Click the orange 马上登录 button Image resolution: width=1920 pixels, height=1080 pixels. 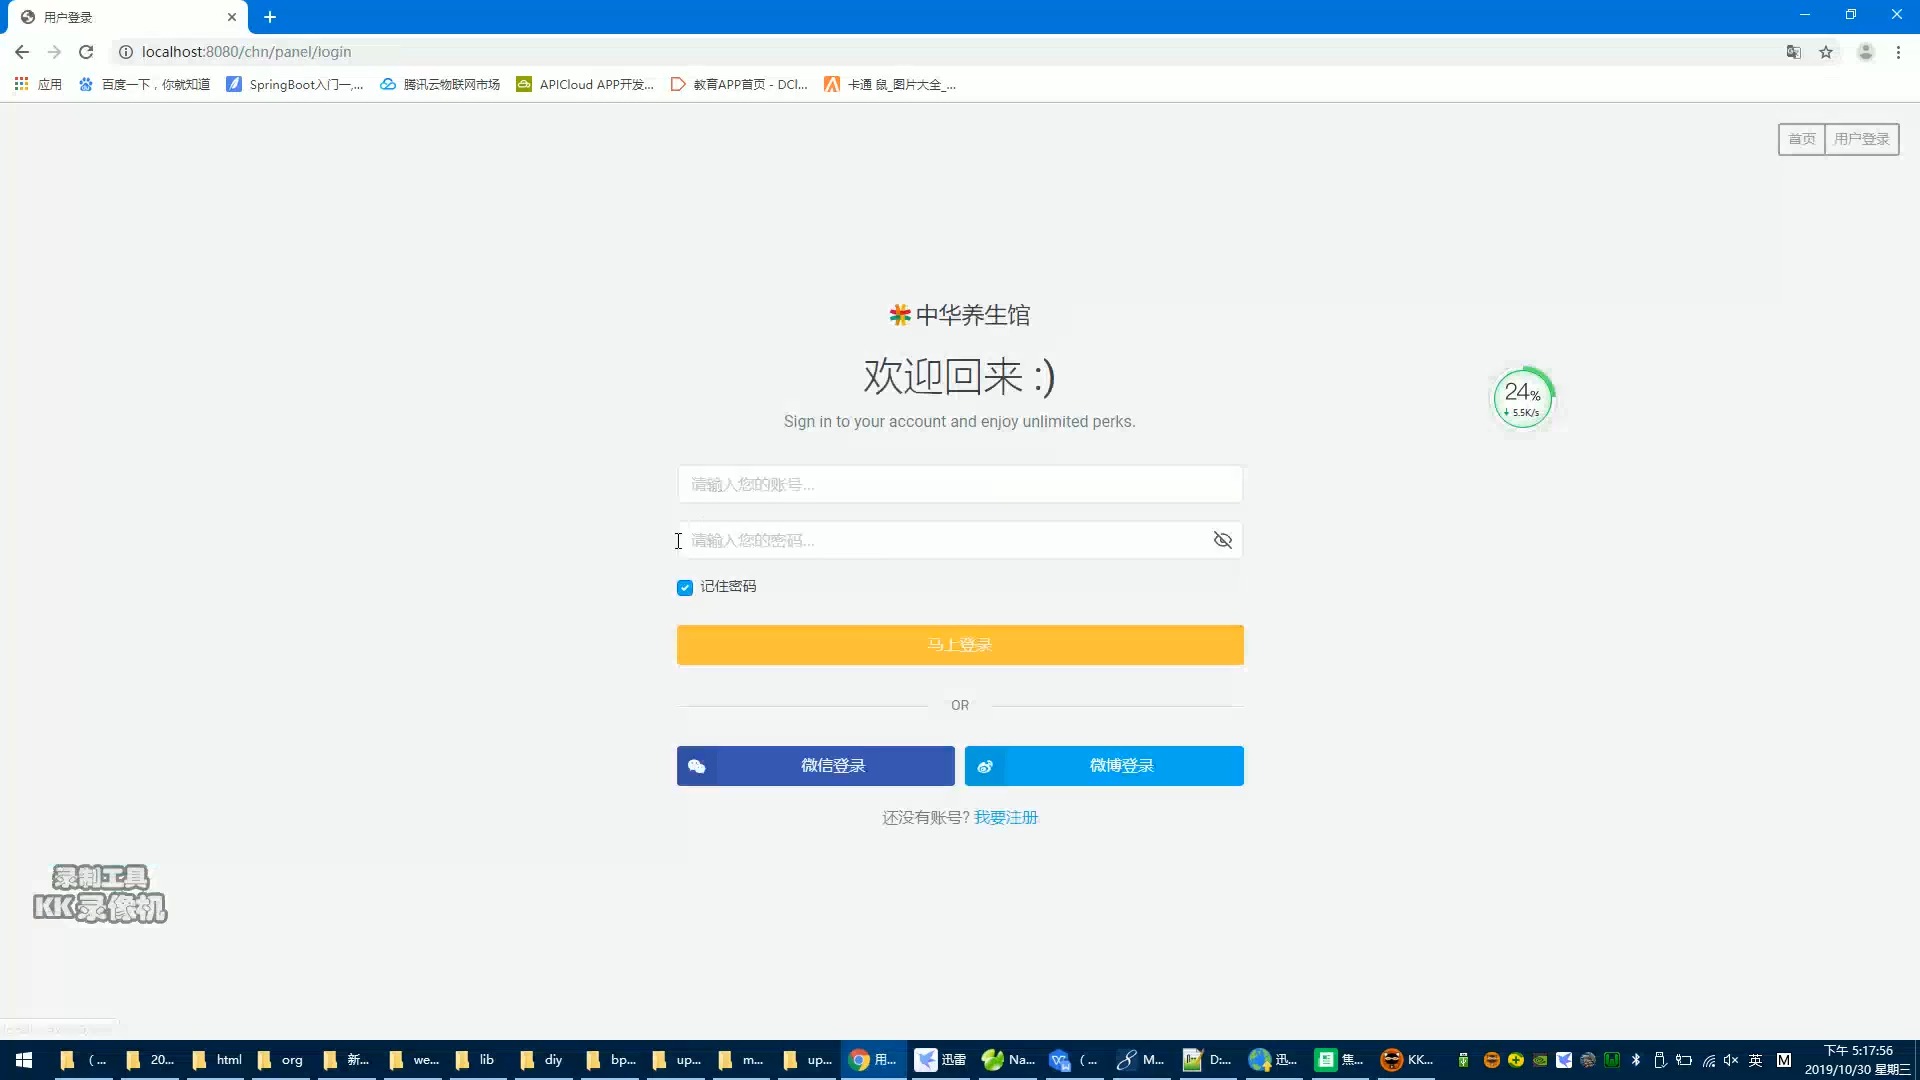pos(960,645)
